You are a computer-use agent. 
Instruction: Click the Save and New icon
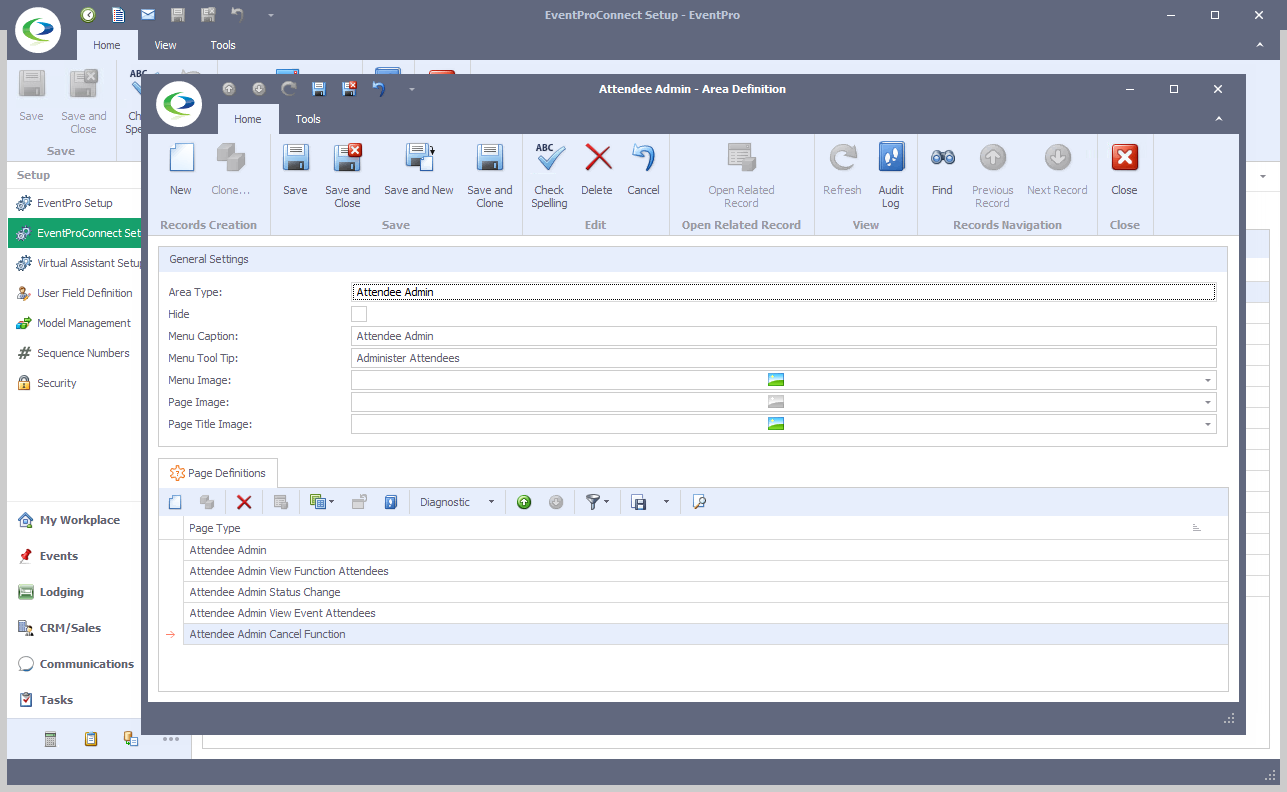pos(419,159)
